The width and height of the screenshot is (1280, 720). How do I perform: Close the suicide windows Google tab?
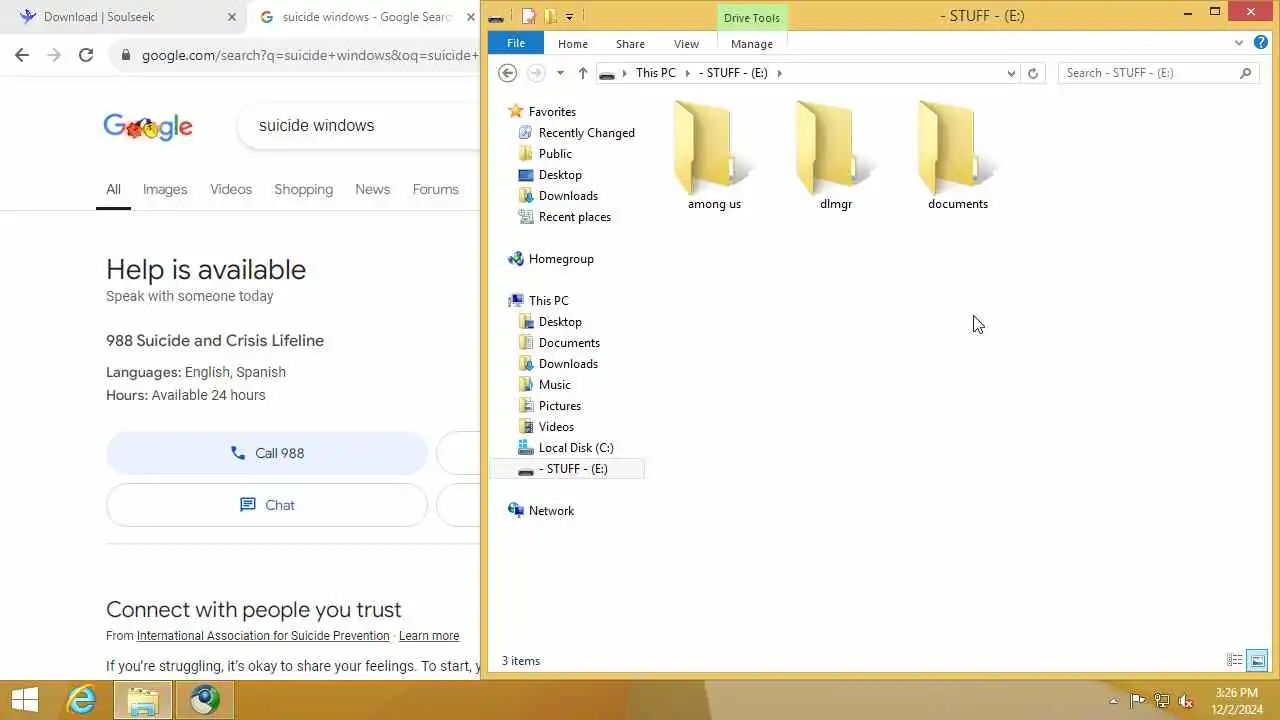point(470,17)
